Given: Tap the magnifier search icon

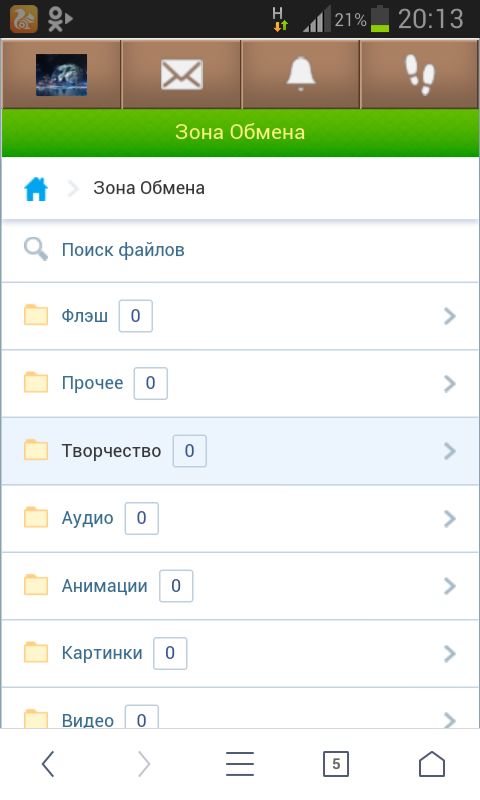Looking at the screenshot, I should tap(36, 249).
